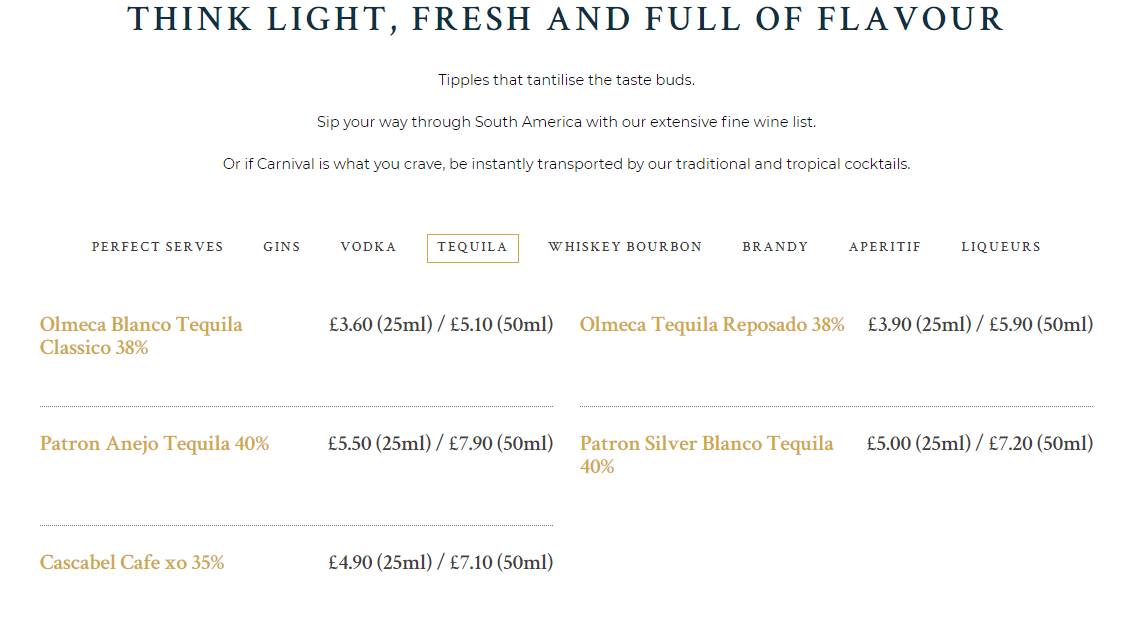Select the Aperitif tab

coord(885,247)
